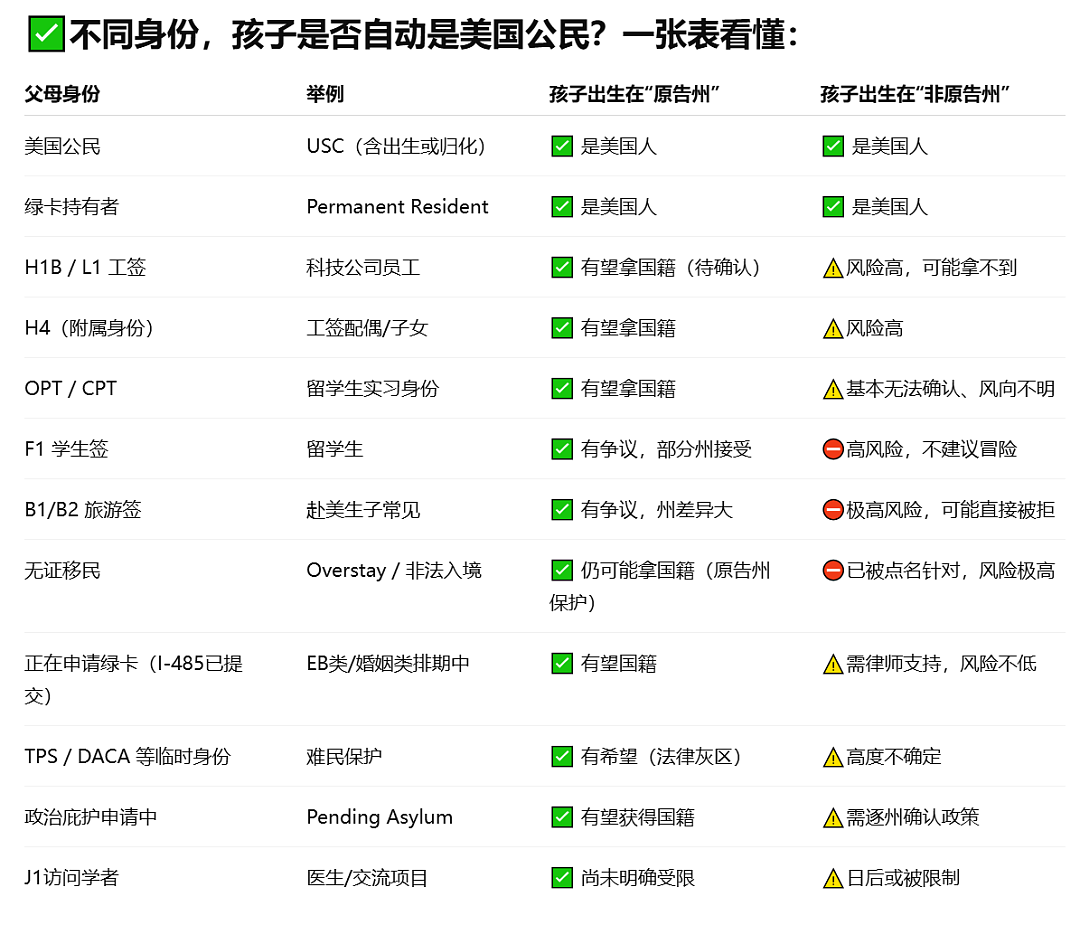This screenshot has height=925, width=1080.
Task: Select the 无证移民 row label
Action: pyautogui.click(x=62, y=570)
